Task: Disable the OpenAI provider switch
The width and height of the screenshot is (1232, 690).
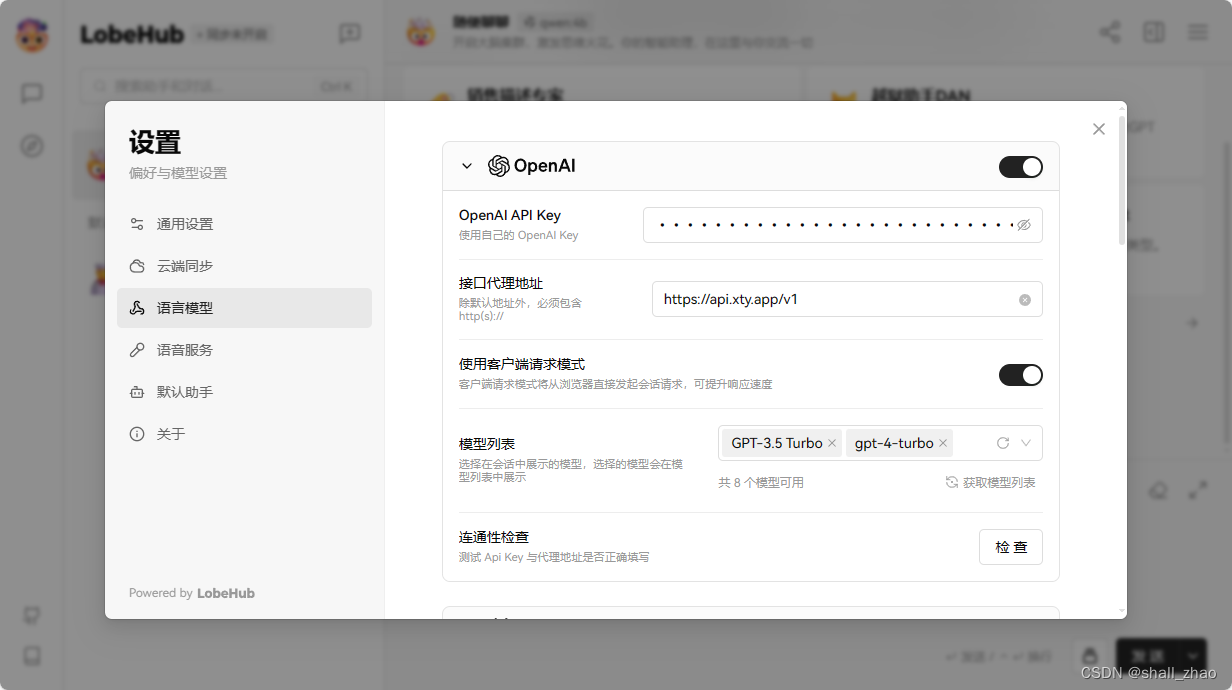Action: 1021,167
